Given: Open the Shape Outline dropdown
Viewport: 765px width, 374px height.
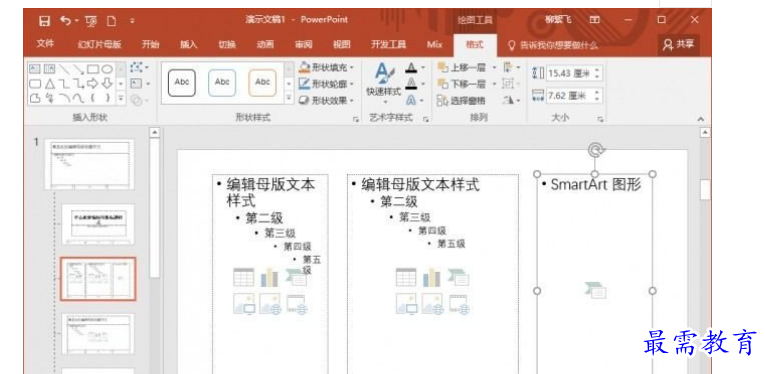Looking at the screenshot, I should (x=326, y=84).
